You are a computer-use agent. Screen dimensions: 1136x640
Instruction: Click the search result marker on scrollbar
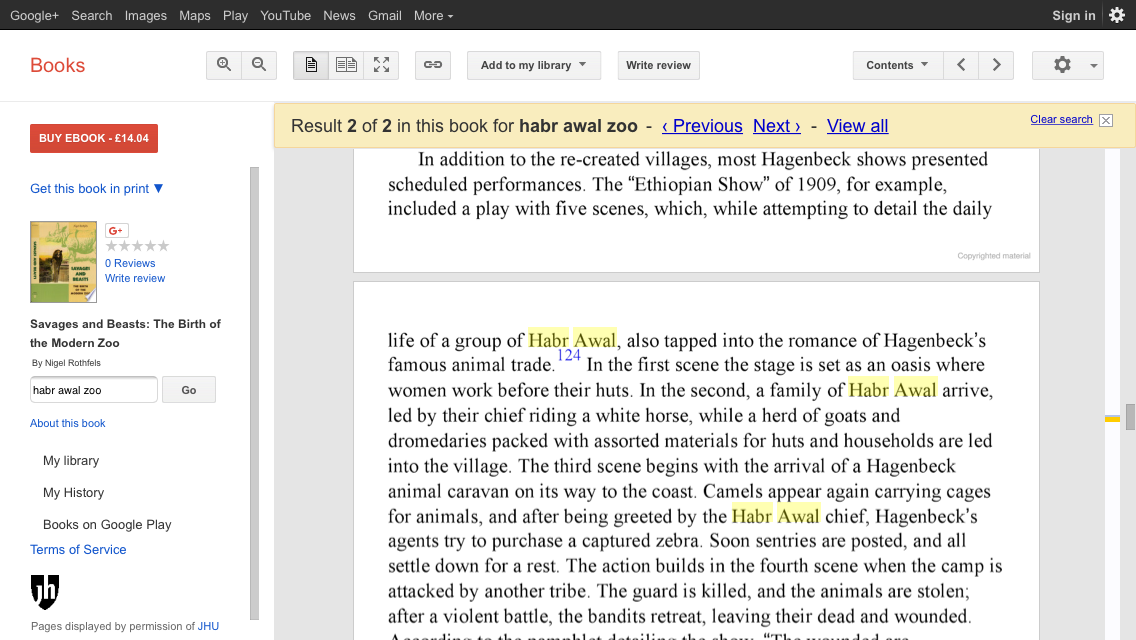coord(1112,418)
